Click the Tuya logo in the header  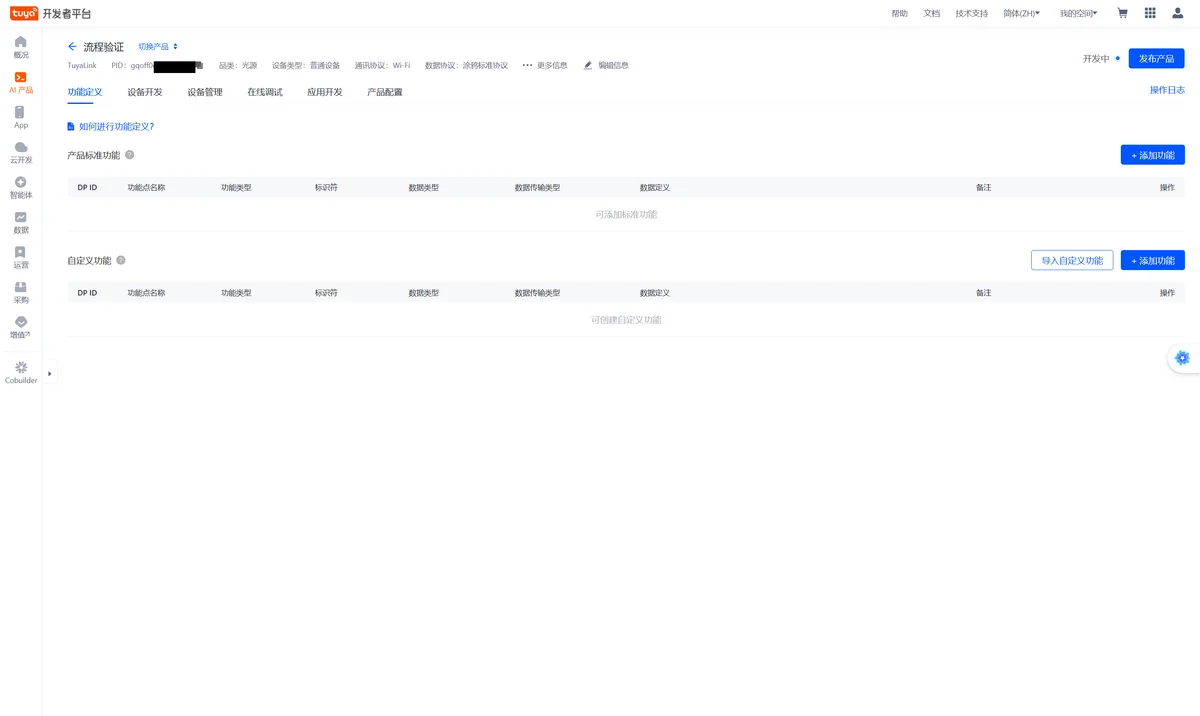24,13
